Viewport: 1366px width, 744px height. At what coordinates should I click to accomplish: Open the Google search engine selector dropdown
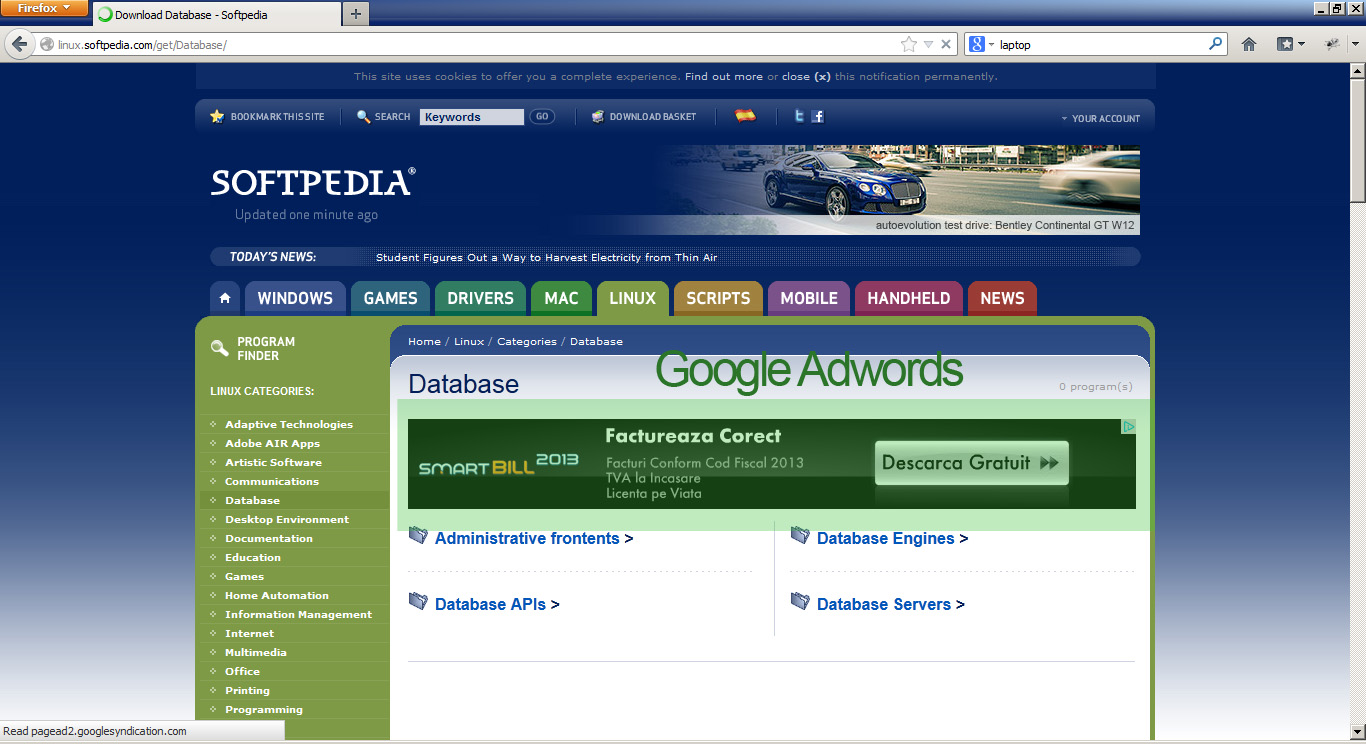(x=981, y=44)
